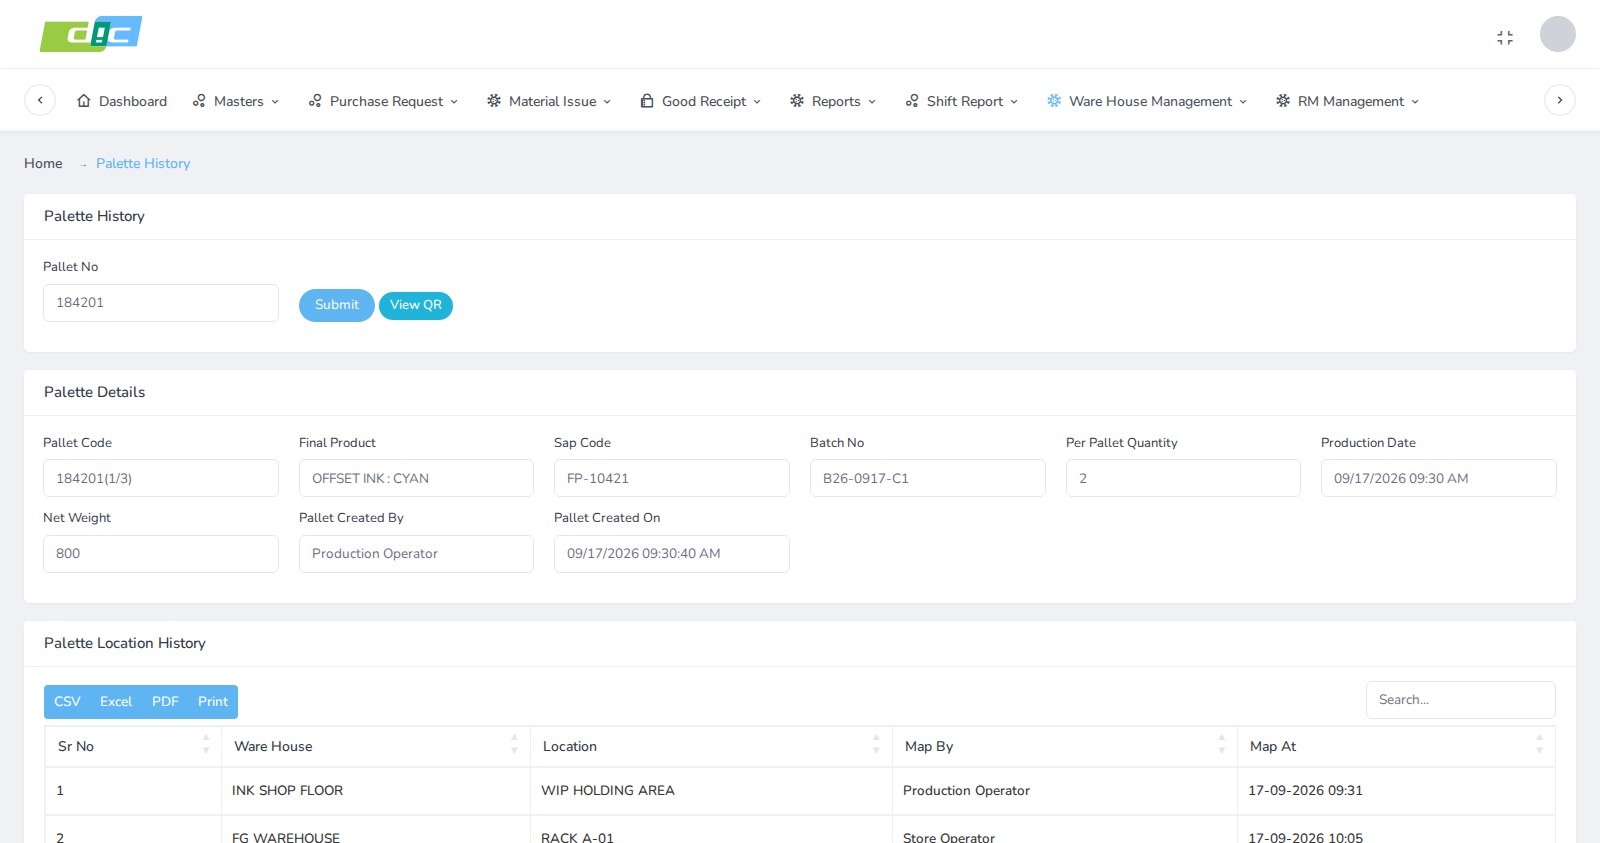Click the RM Management gear icon
Viewport: 1600px width, 843px height.
coord(1283,101)
